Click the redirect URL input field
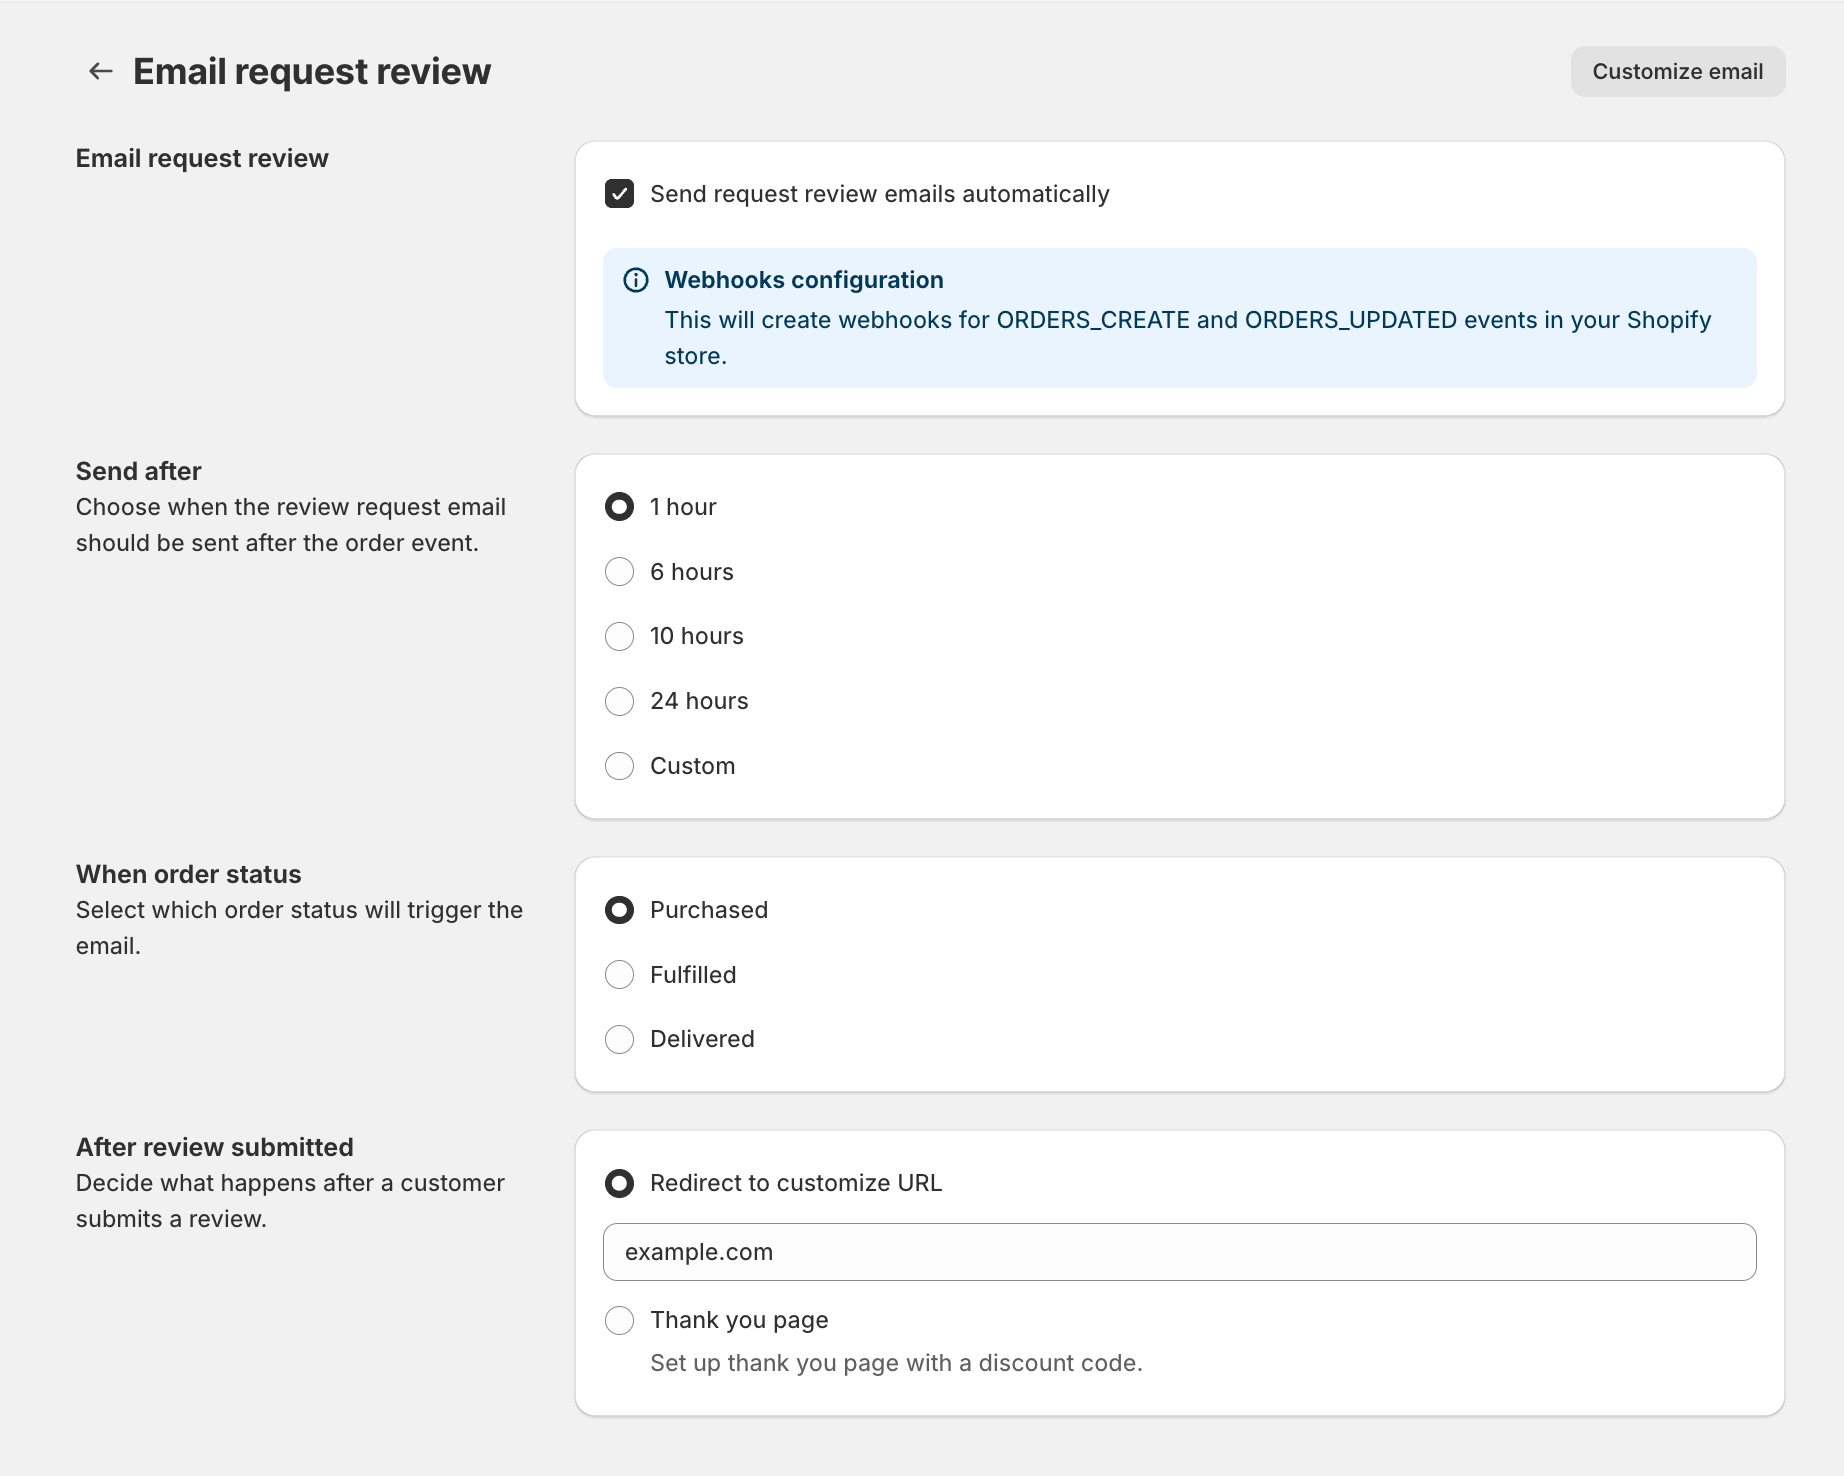This screenshot has height=1476, width=1844. (1179, 1252)
